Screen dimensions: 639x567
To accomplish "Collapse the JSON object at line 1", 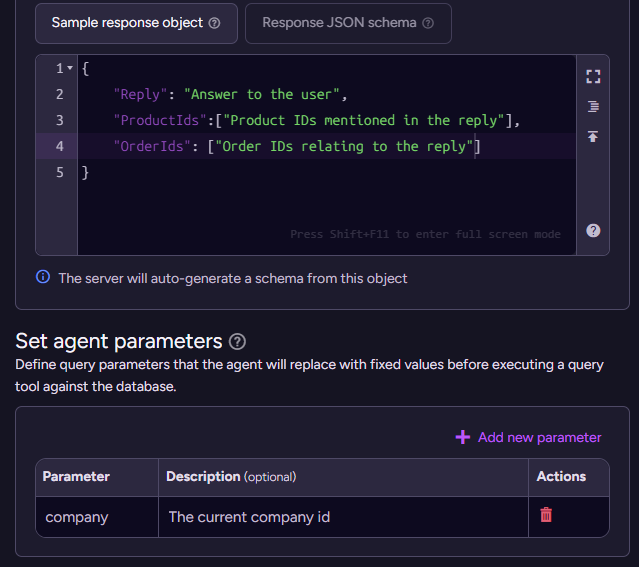I will coord(70,68).
